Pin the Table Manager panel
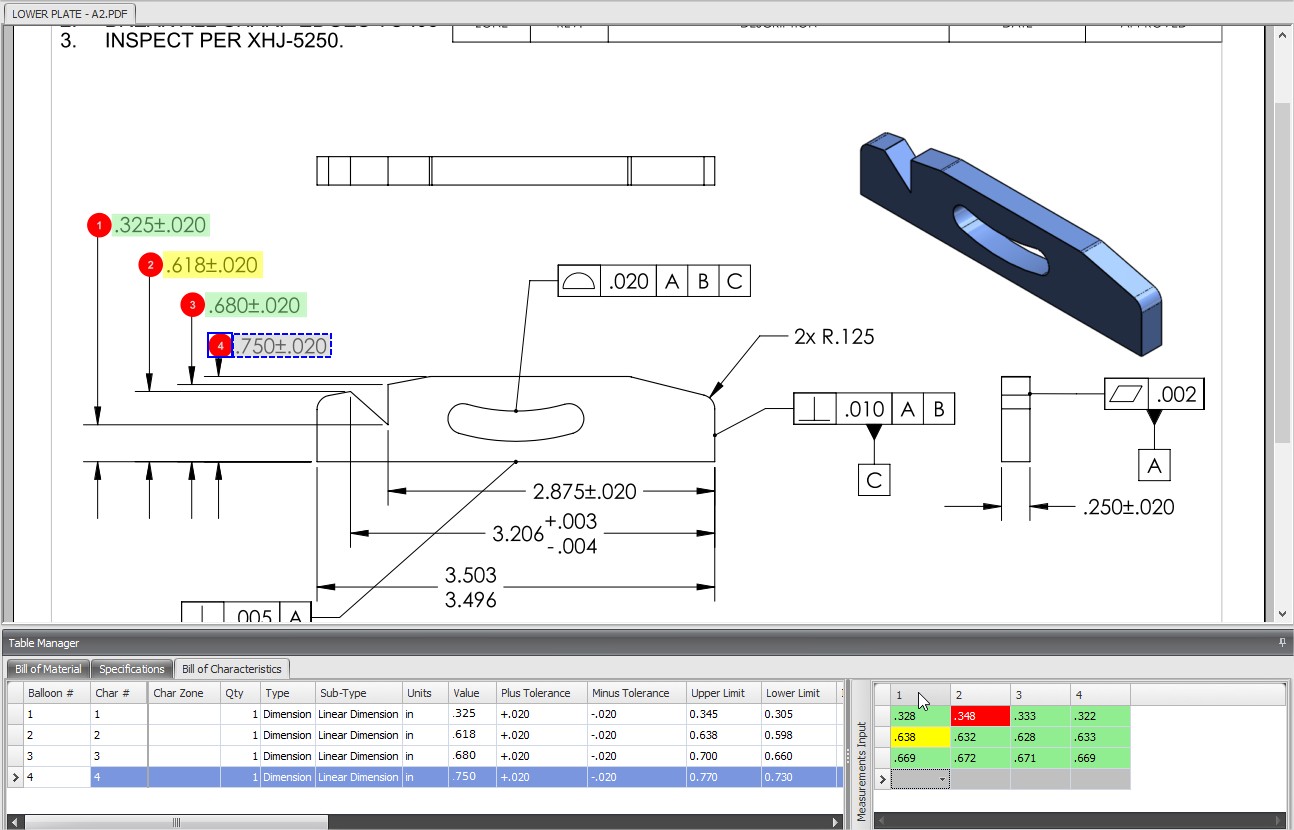The width and height of the screenshot is (1294, 830). point(1282,643)
